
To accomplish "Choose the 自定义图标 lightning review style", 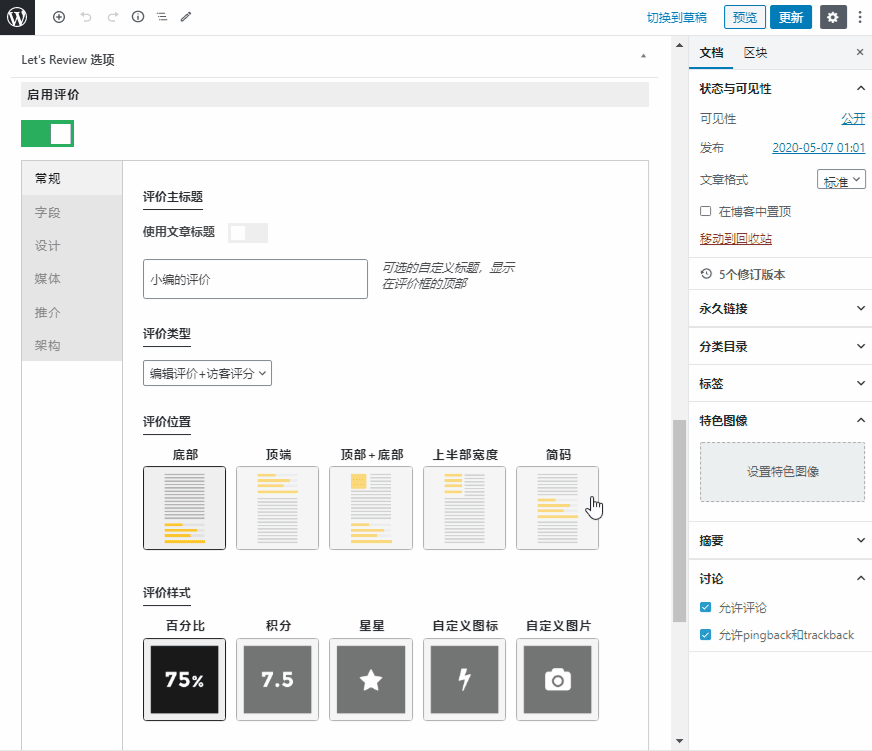I will click(x=464, y=679).
